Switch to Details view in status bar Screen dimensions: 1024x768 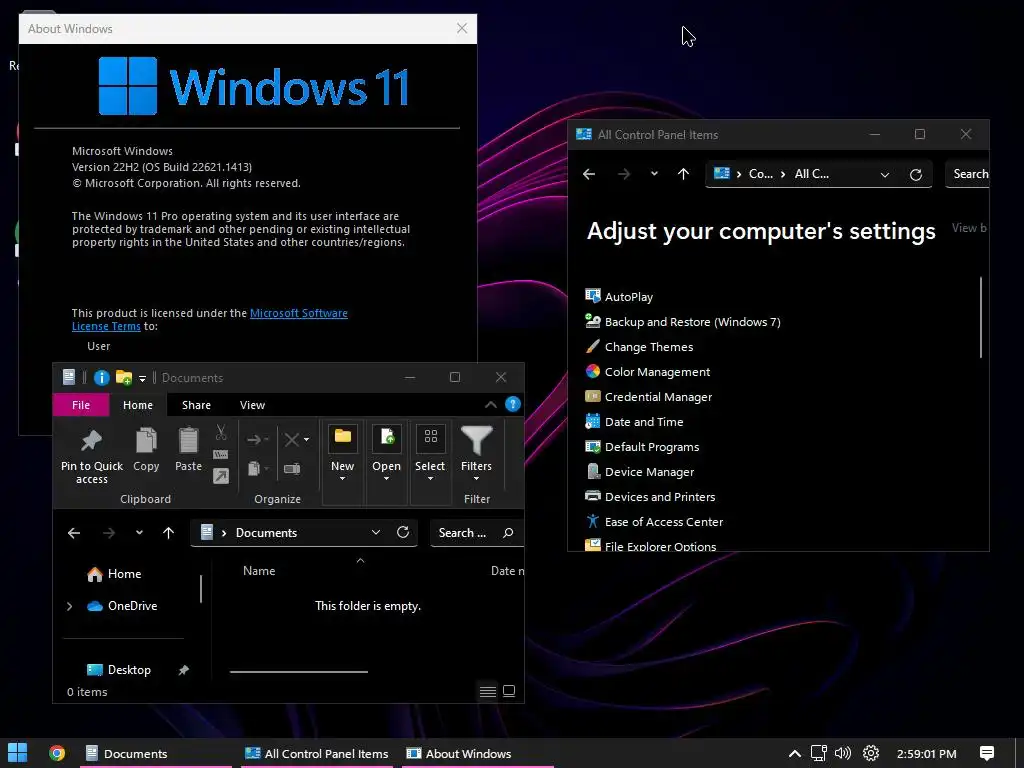pyautogui.click(x=488, y=691)
